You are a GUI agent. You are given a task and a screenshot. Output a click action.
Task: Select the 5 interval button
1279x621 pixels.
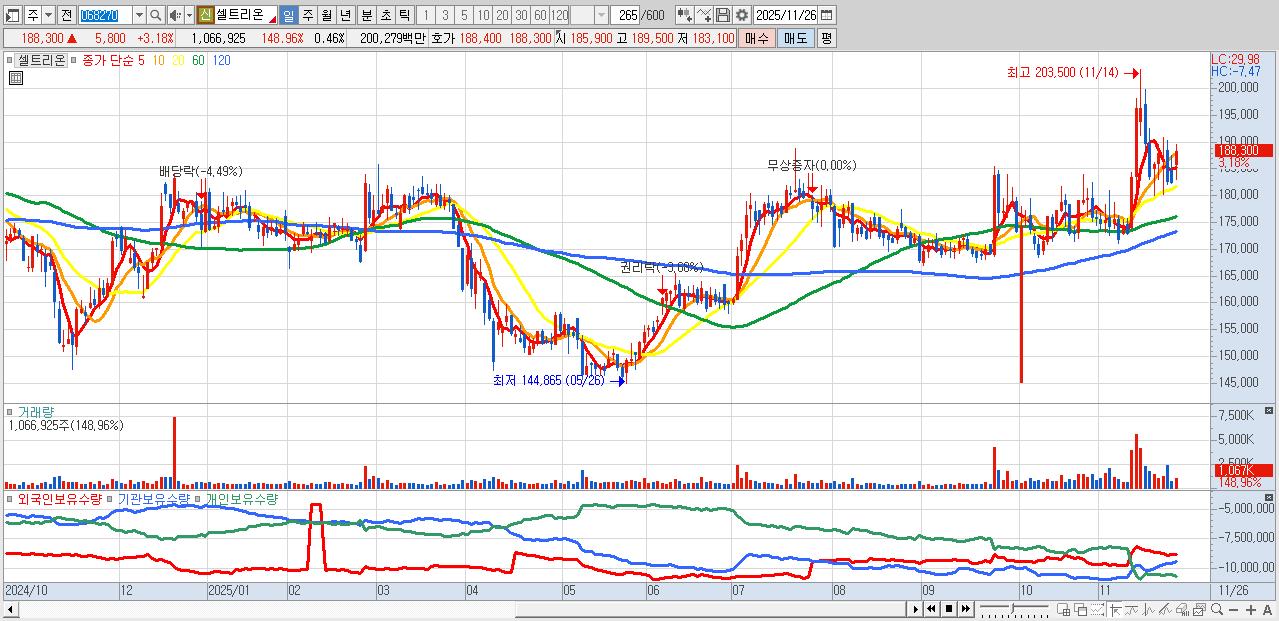[463, 15]
